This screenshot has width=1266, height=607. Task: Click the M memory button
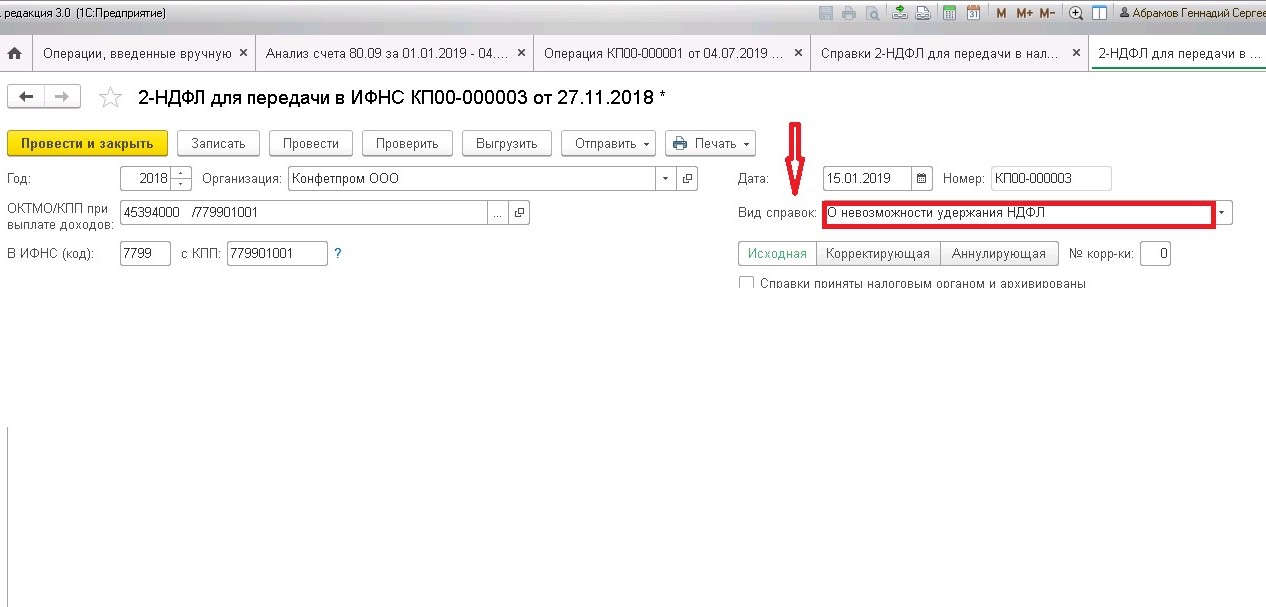[x=1002, y=13]
